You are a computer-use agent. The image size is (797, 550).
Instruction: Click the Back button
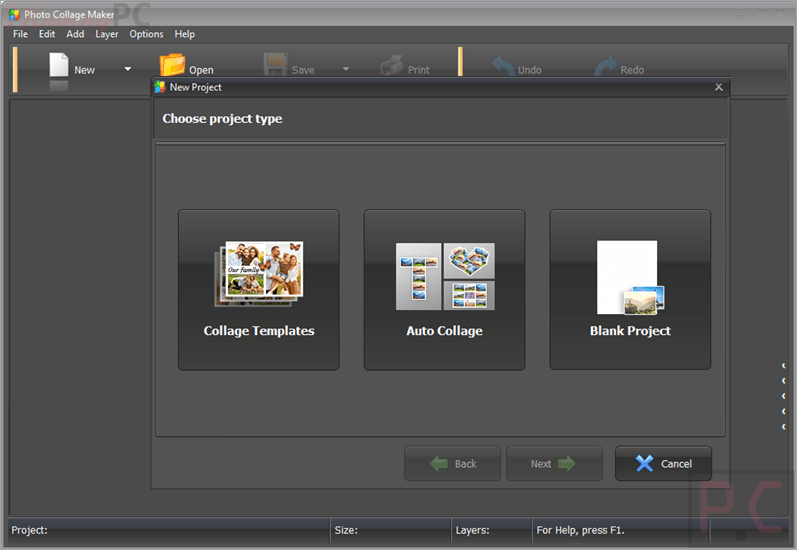tap(452, 464)
